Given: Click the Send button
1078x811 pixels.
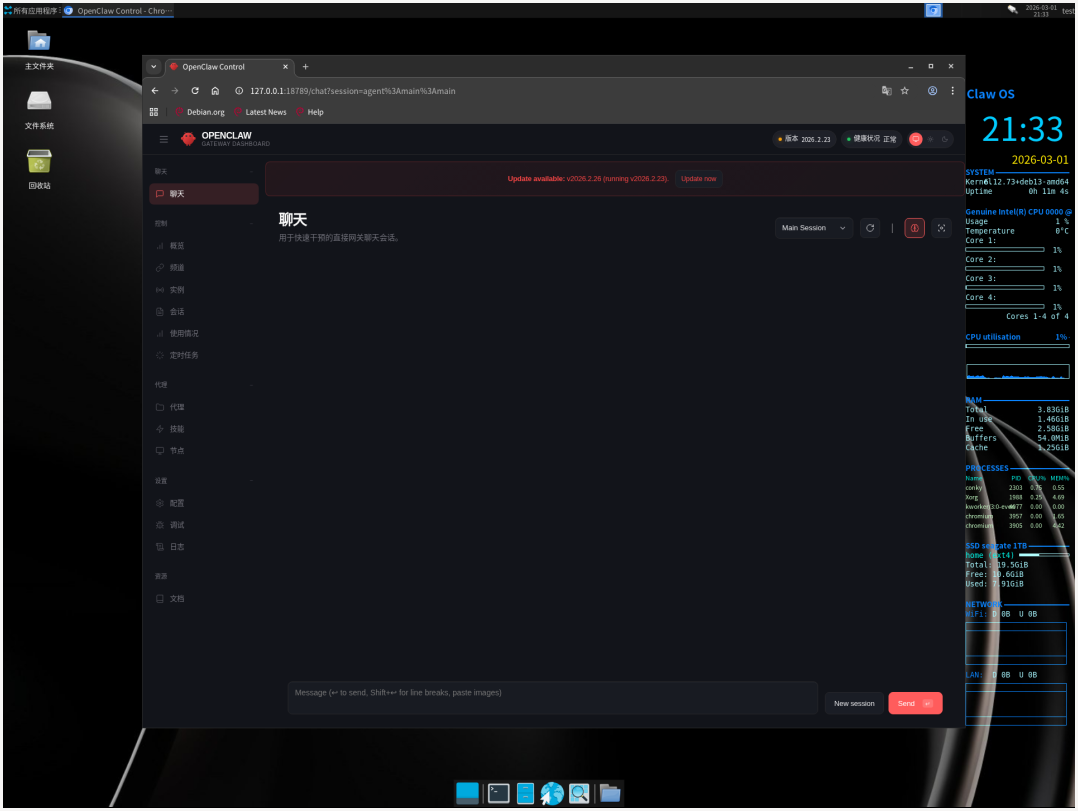Looking at the screenshot, I should 915,703.
